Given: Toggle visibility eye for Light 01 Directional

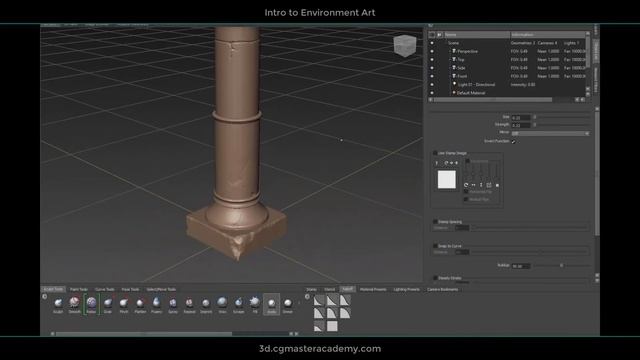Looking at the screenshot, I should [432, 84].
